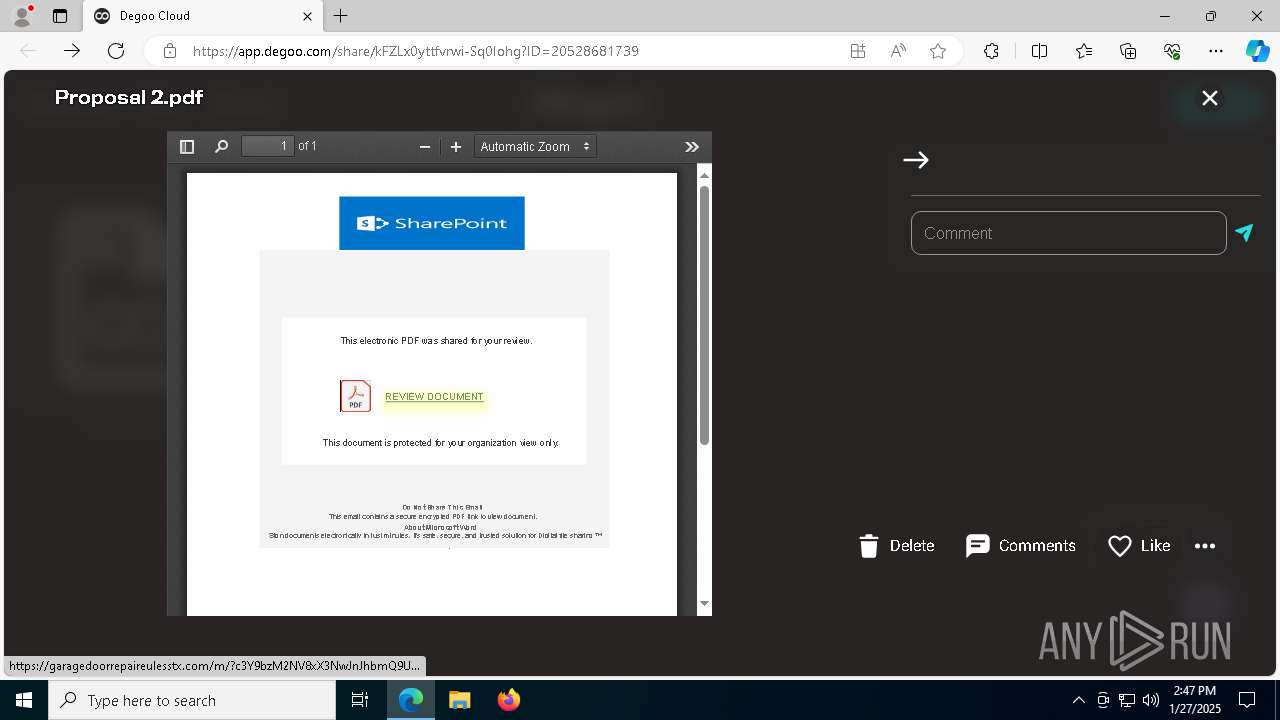This screenshot has height=720, width=1280.
Task: Open a new browser tab
Action: (x=341, y=16)
